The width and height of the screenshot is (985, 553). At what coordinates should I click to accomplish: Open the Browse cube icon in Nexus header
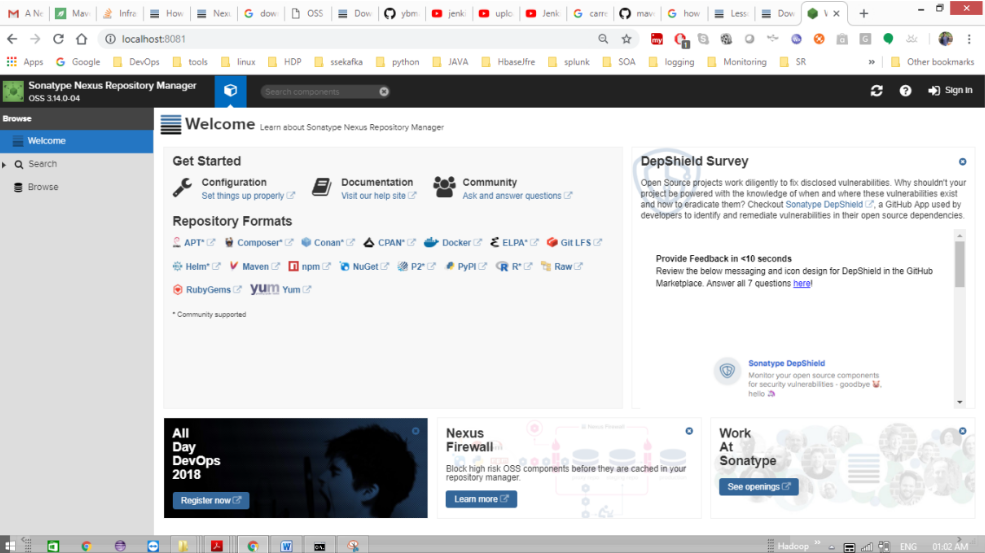pos(231,91)
